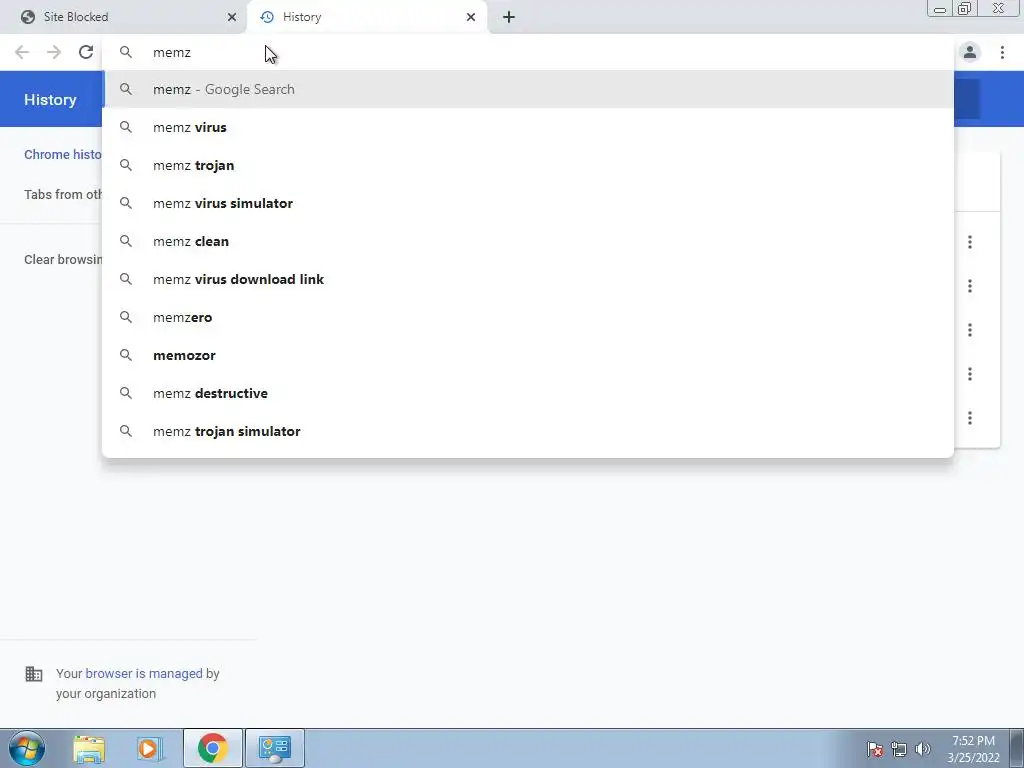
Task: Click the taskbar clock showing 7:52 PM
Action: click(x=973, y=749)
